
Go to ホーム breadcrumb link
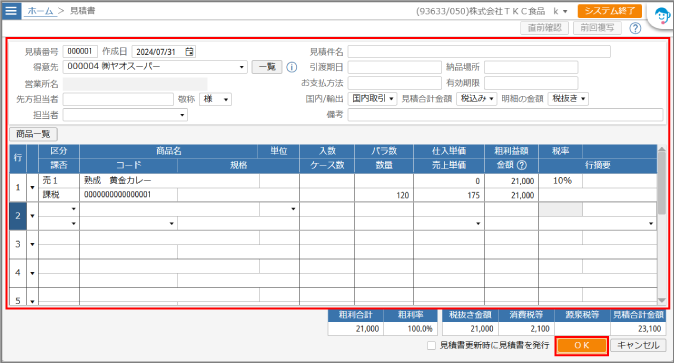coord(40,11)
